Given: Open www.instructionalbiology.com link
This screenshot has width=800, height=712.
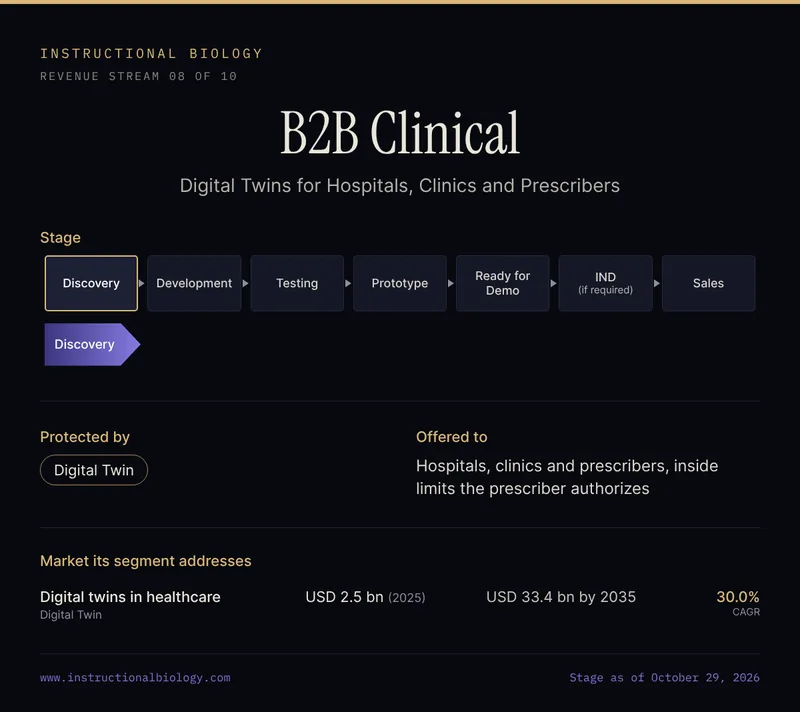Looking at the screenshot, I should coord(135,677).
